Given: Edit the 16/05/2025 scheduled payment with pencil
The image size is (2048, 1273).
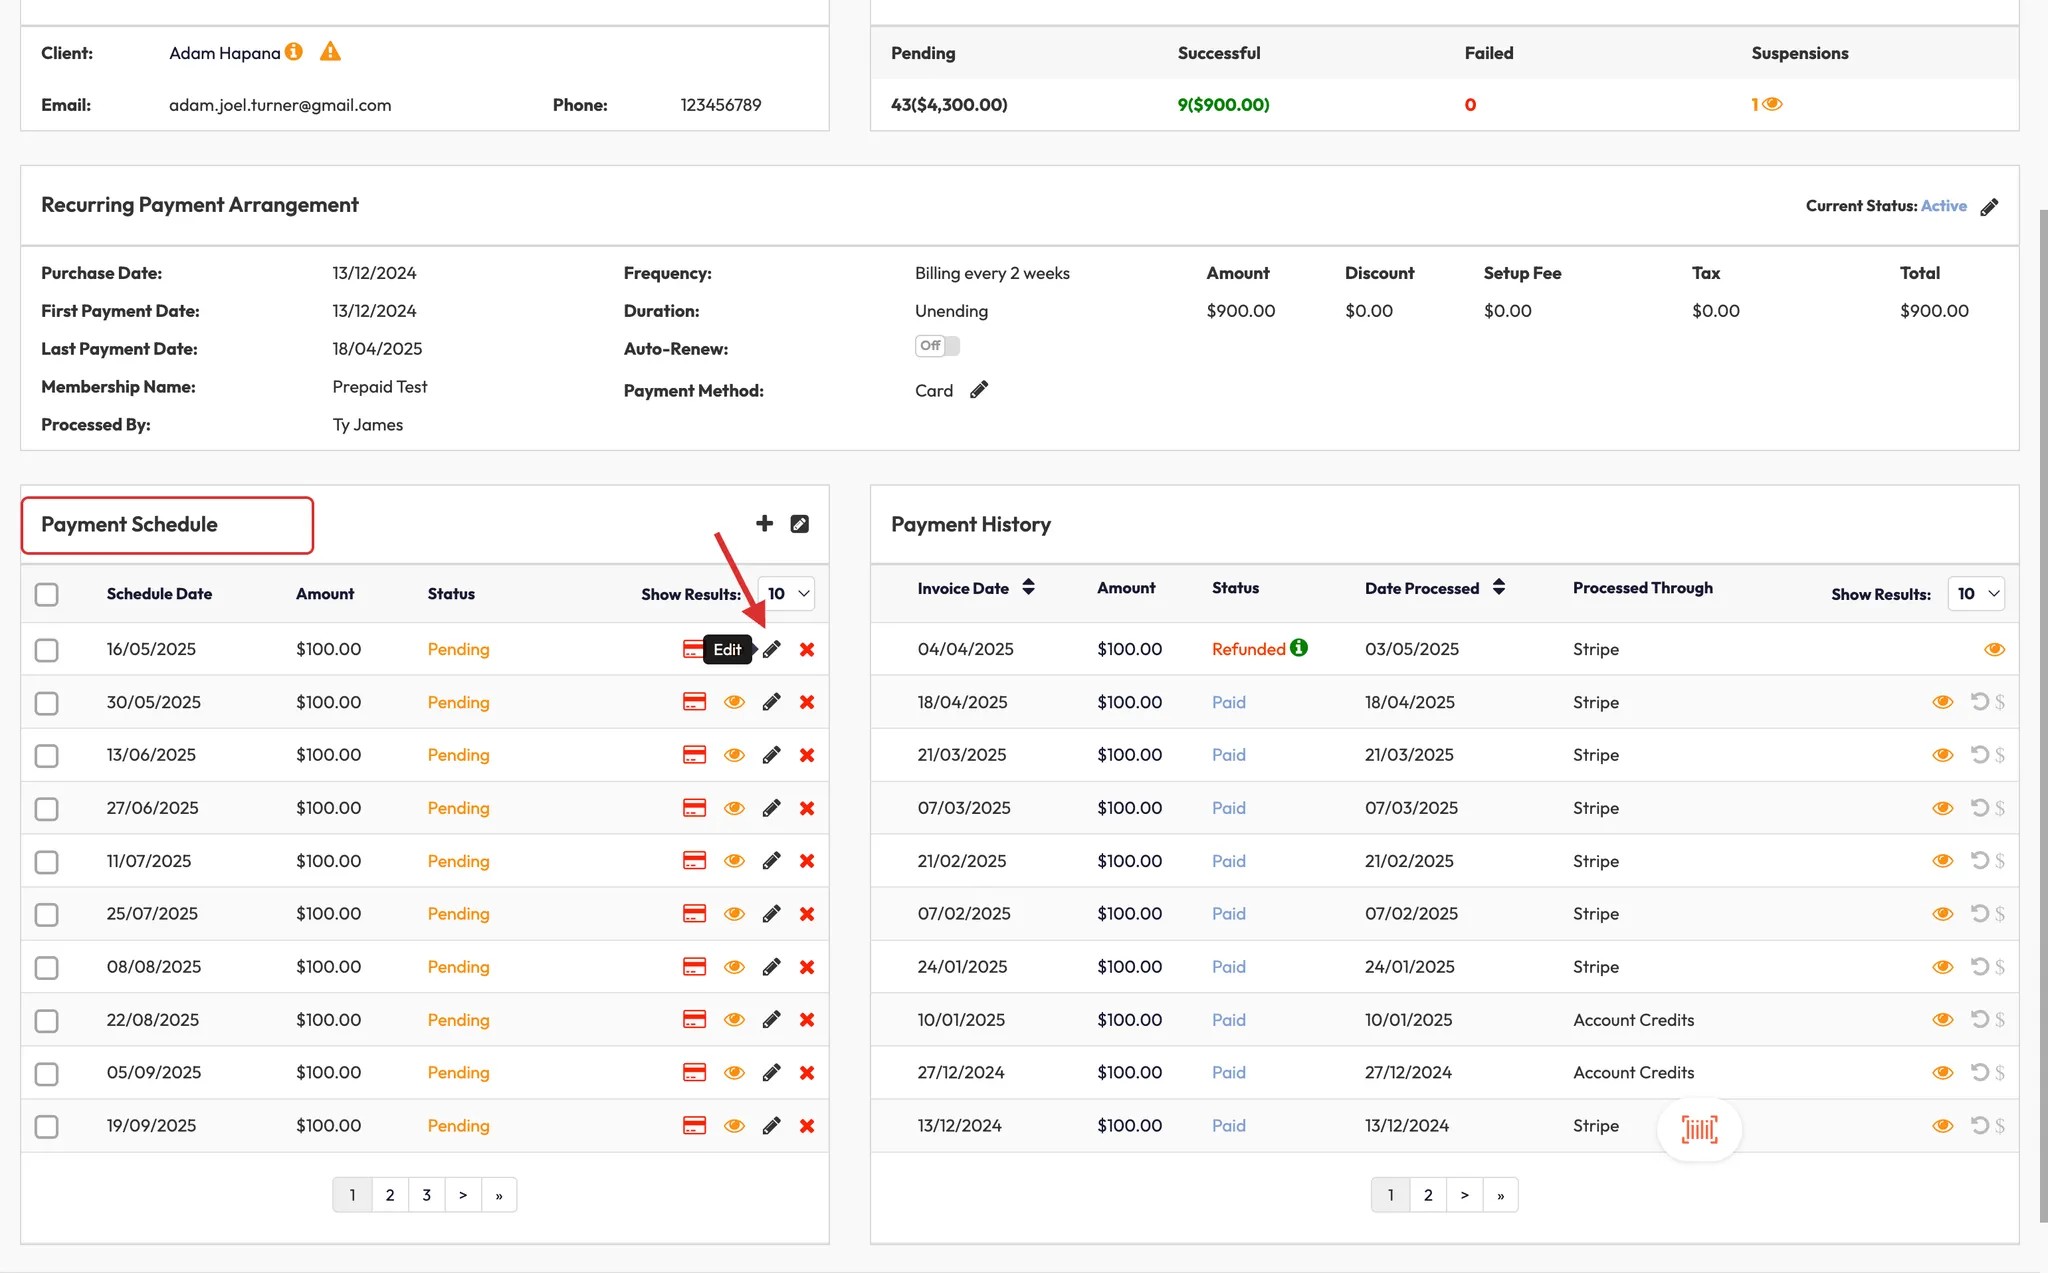Looking at the screenshot, I should [x=771, y=650].
